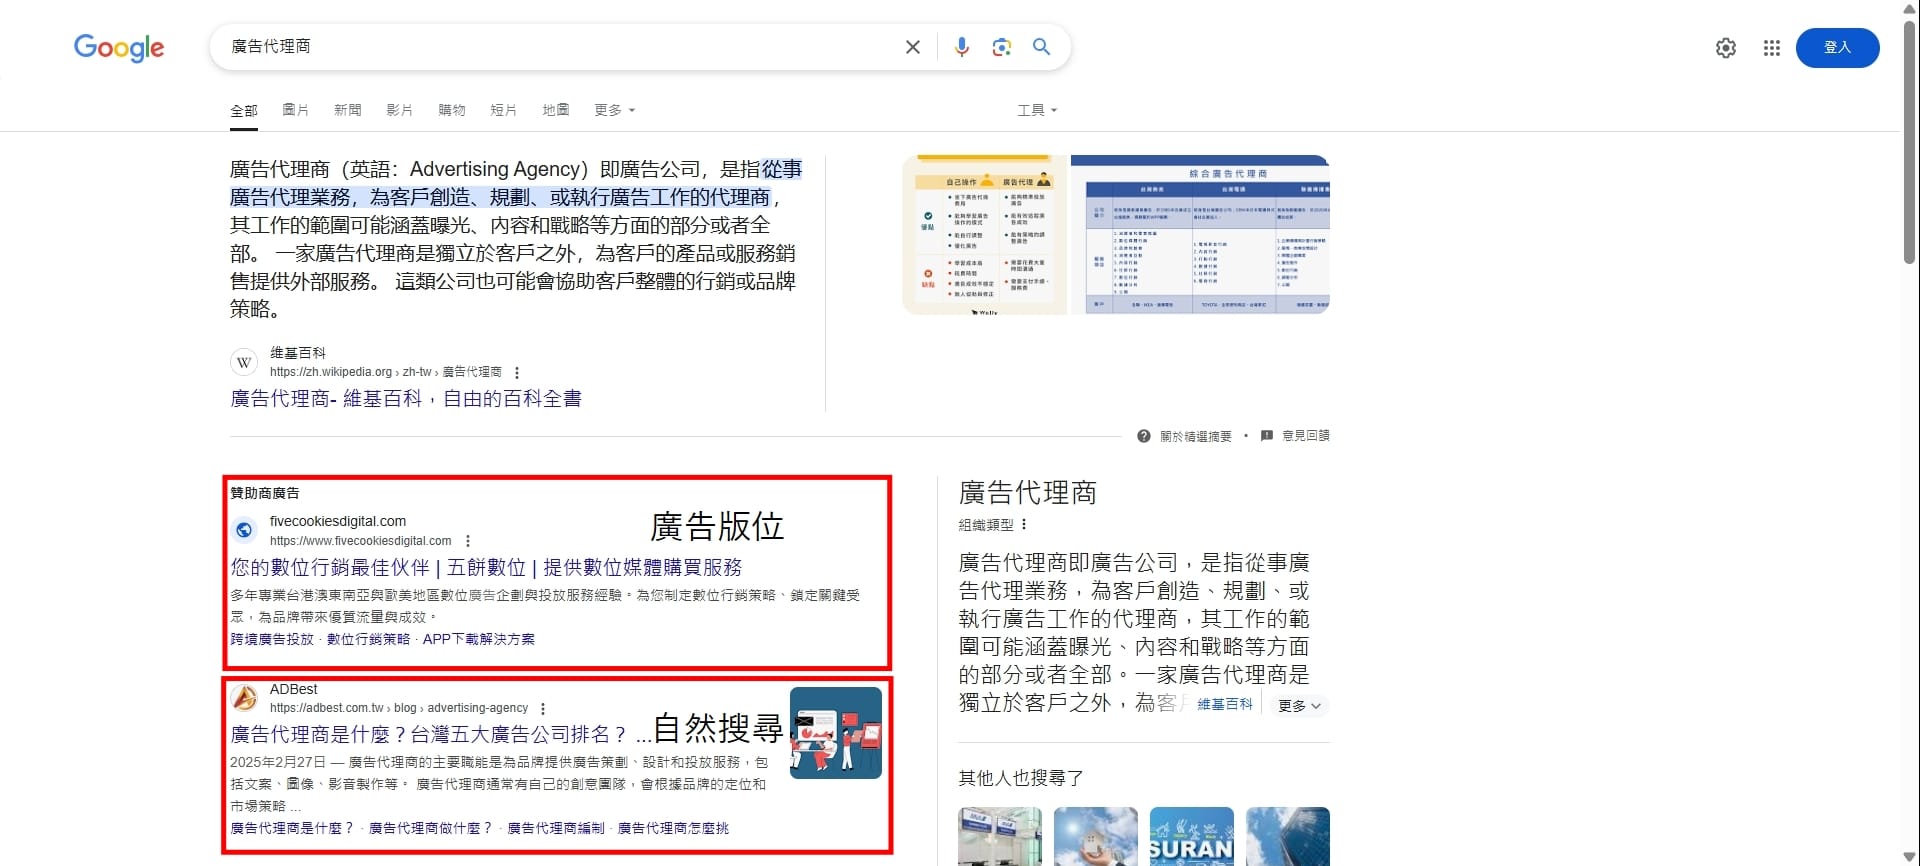Switch to the 圖片 tab

pyautogui.click(x=296, y=110)
